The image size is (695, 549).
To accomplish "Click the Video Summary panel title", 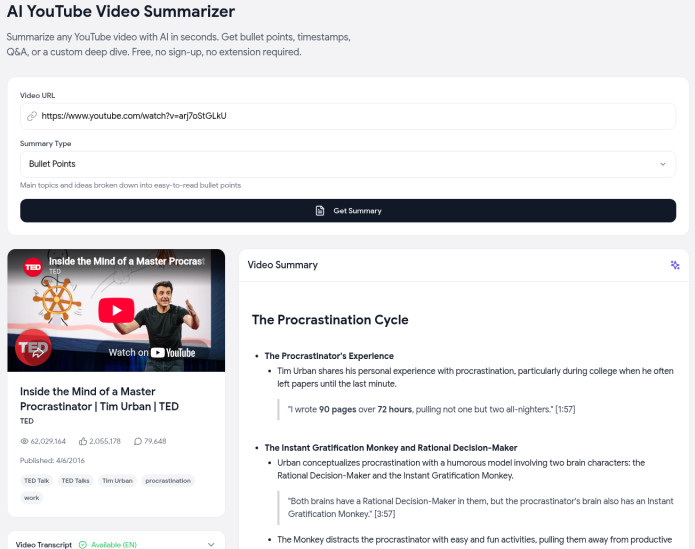I will click(x=282, y=265).
